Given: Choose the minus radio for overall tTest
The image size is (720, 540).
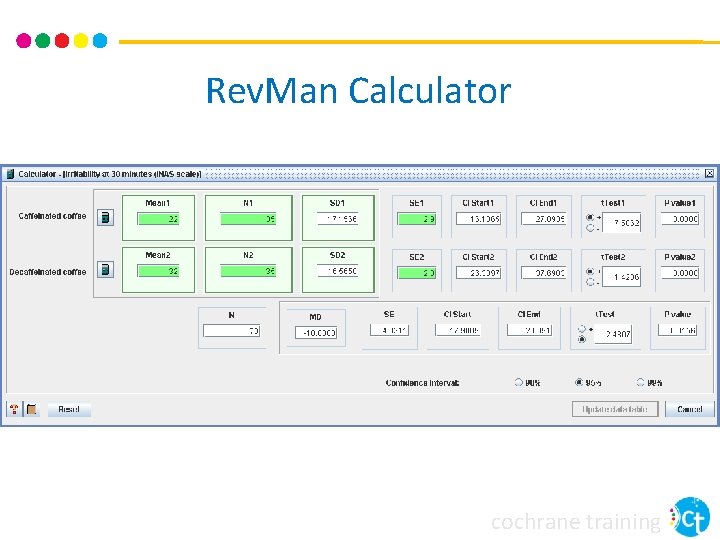Looking at the screenshot, I should [x=582, y=339].
